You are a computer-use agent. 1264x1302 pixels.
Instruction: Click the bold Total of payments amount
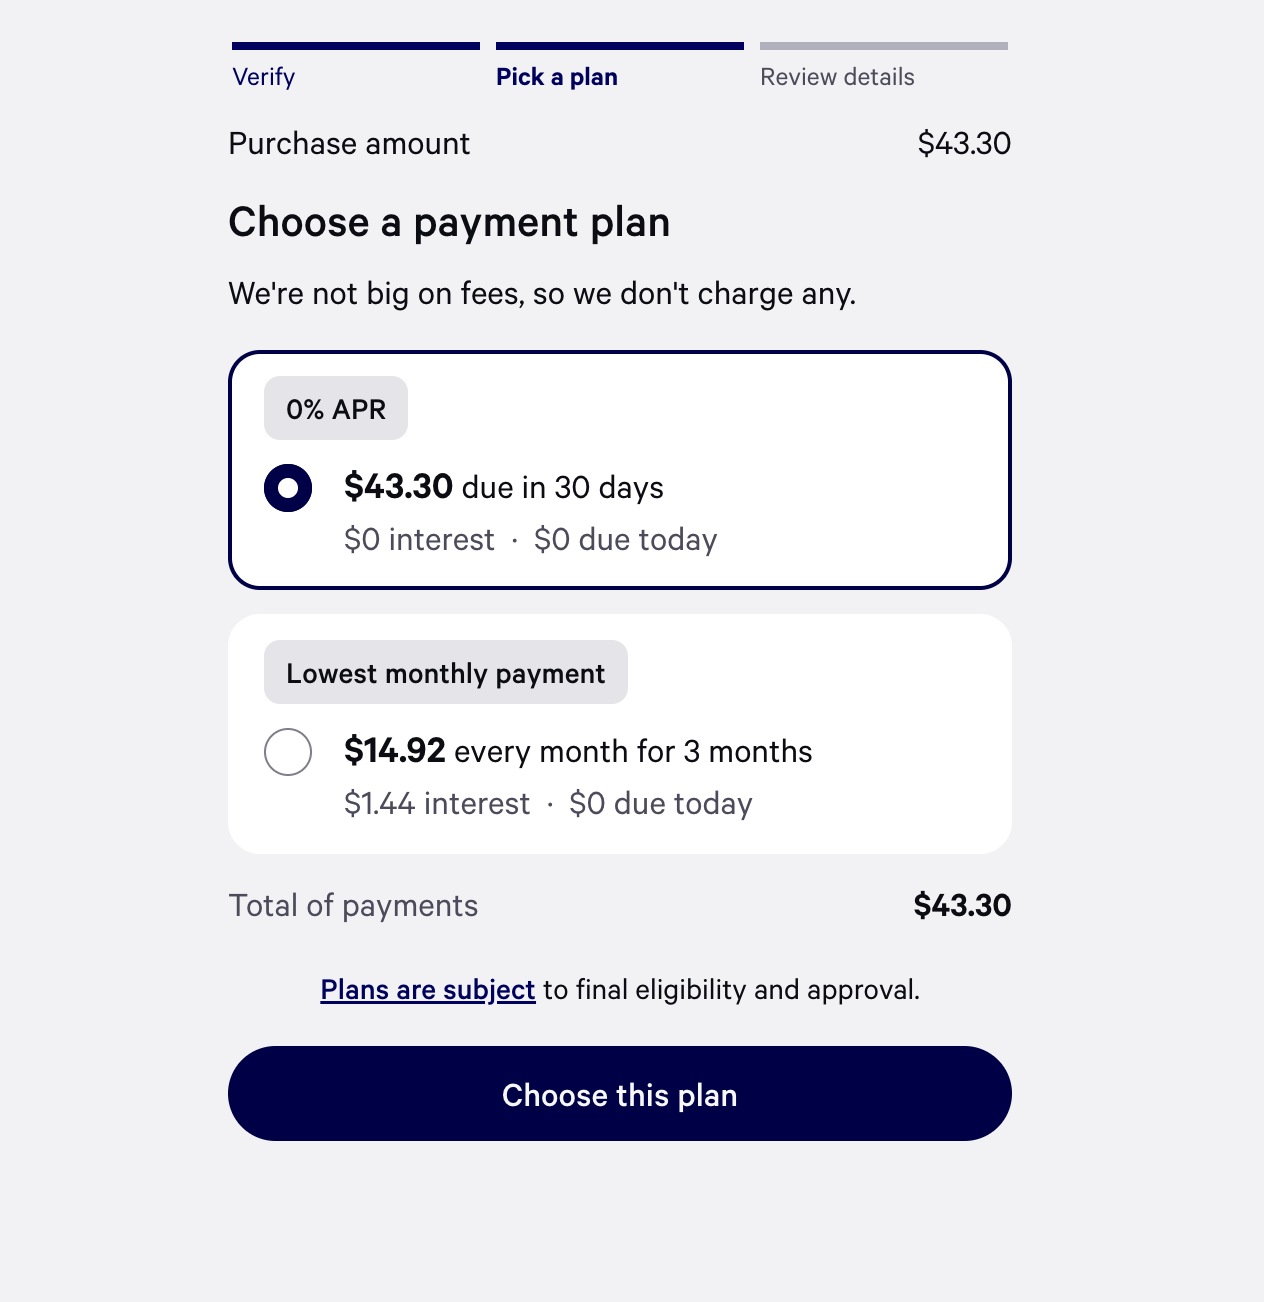pos(962,906)
